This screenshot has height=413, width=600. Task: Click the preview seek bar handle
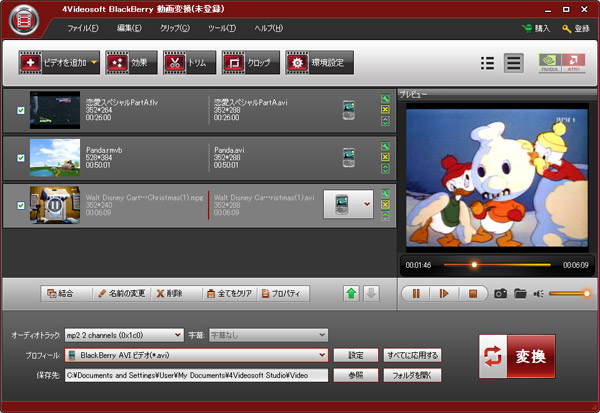click(474, 264)
